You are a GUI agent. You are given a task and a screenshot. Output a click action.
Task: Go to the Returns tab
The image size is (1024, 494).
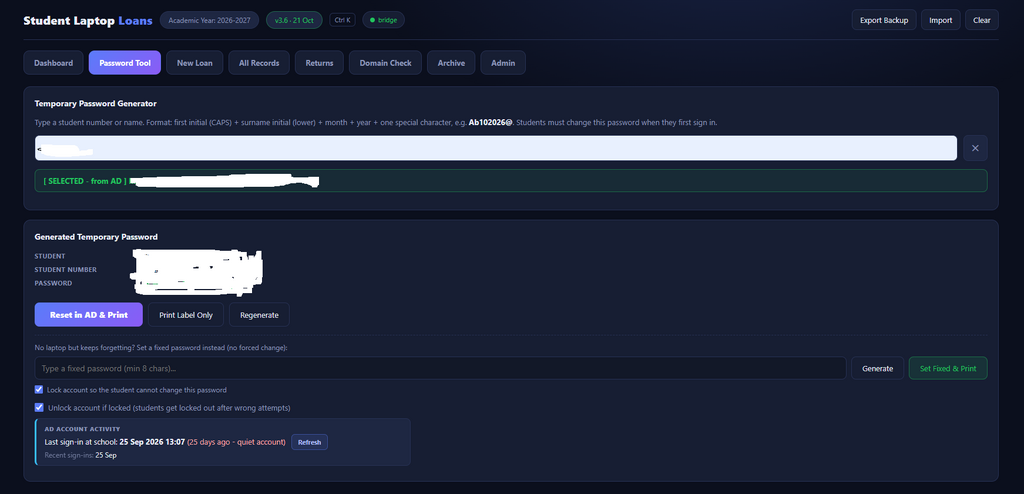[319, 63]
